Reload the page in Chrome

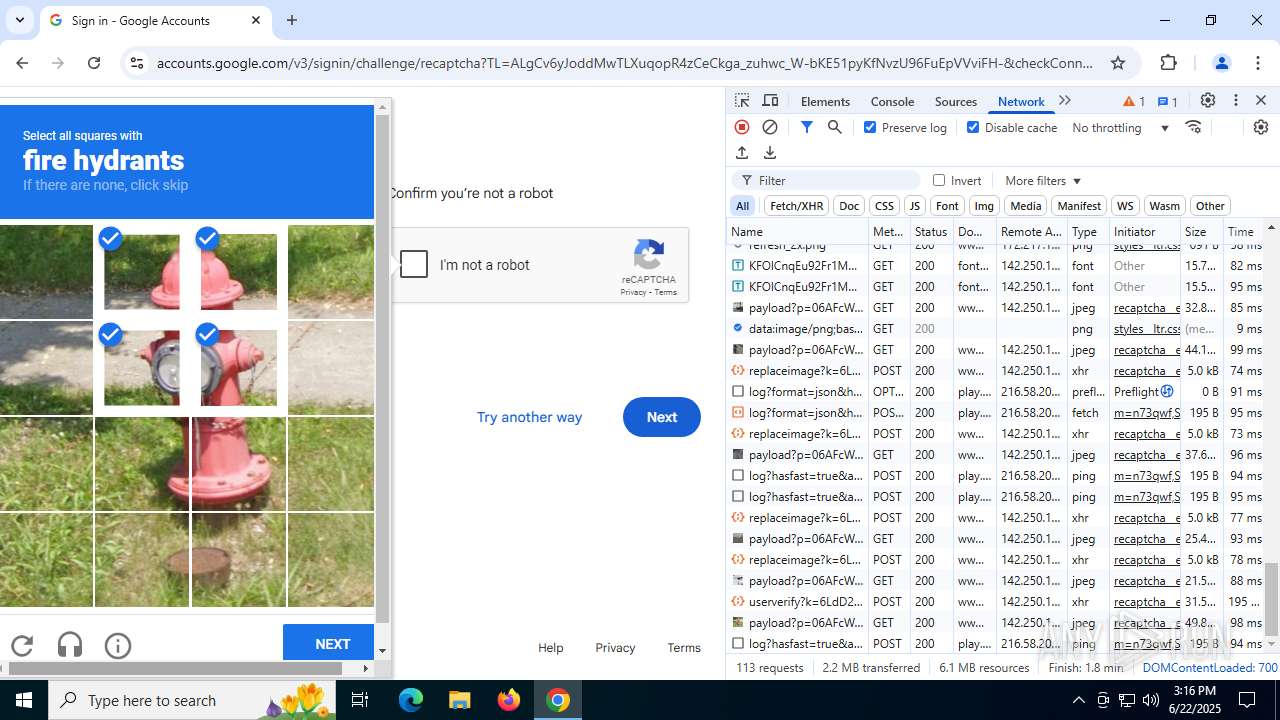point(94,63)
